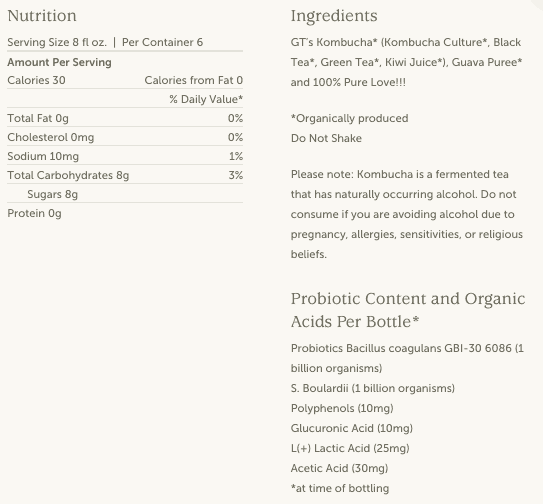Click the Amount Per Serving label
This screenshot has height=504, width=543.
pyautogui.click(x=59, y=62)
